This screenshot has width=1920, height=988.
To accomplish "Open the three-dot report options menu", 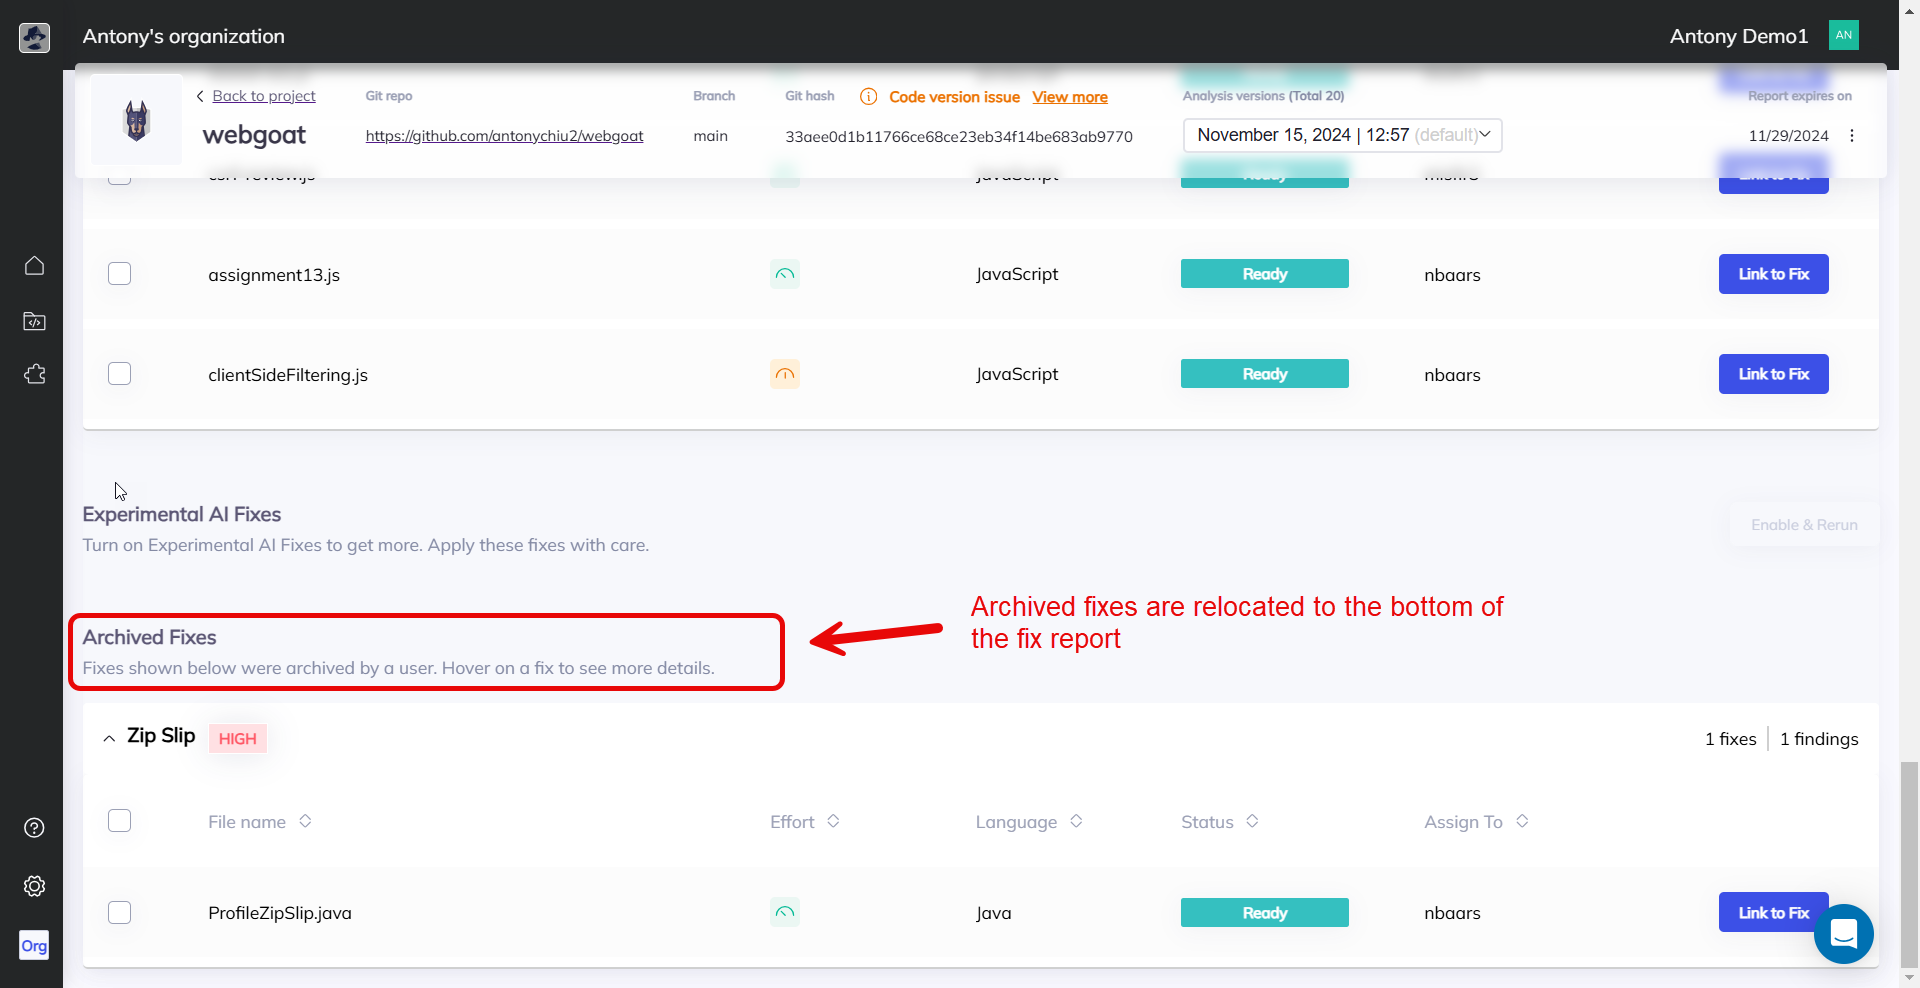I will pos(1852,136).
